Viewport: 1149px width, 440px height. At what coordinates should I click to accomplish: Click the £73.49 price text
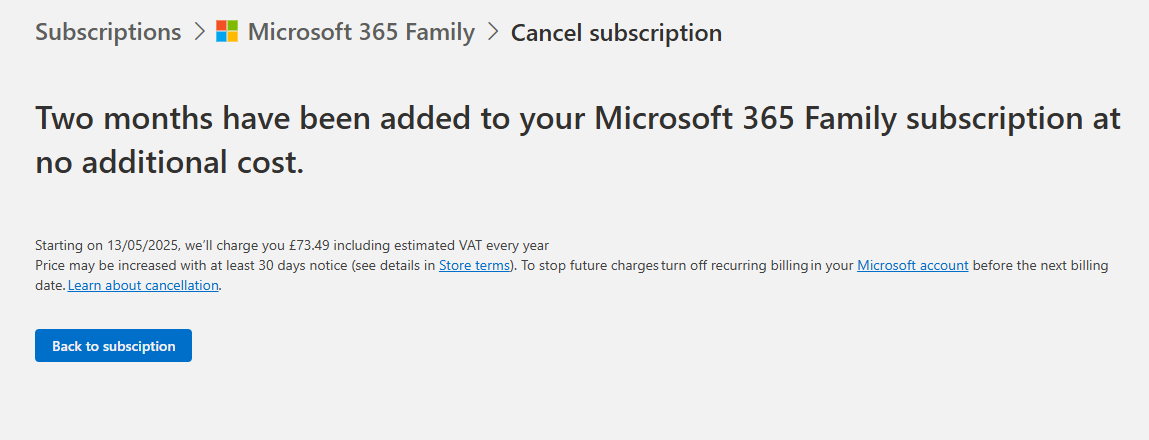point(310,246)
